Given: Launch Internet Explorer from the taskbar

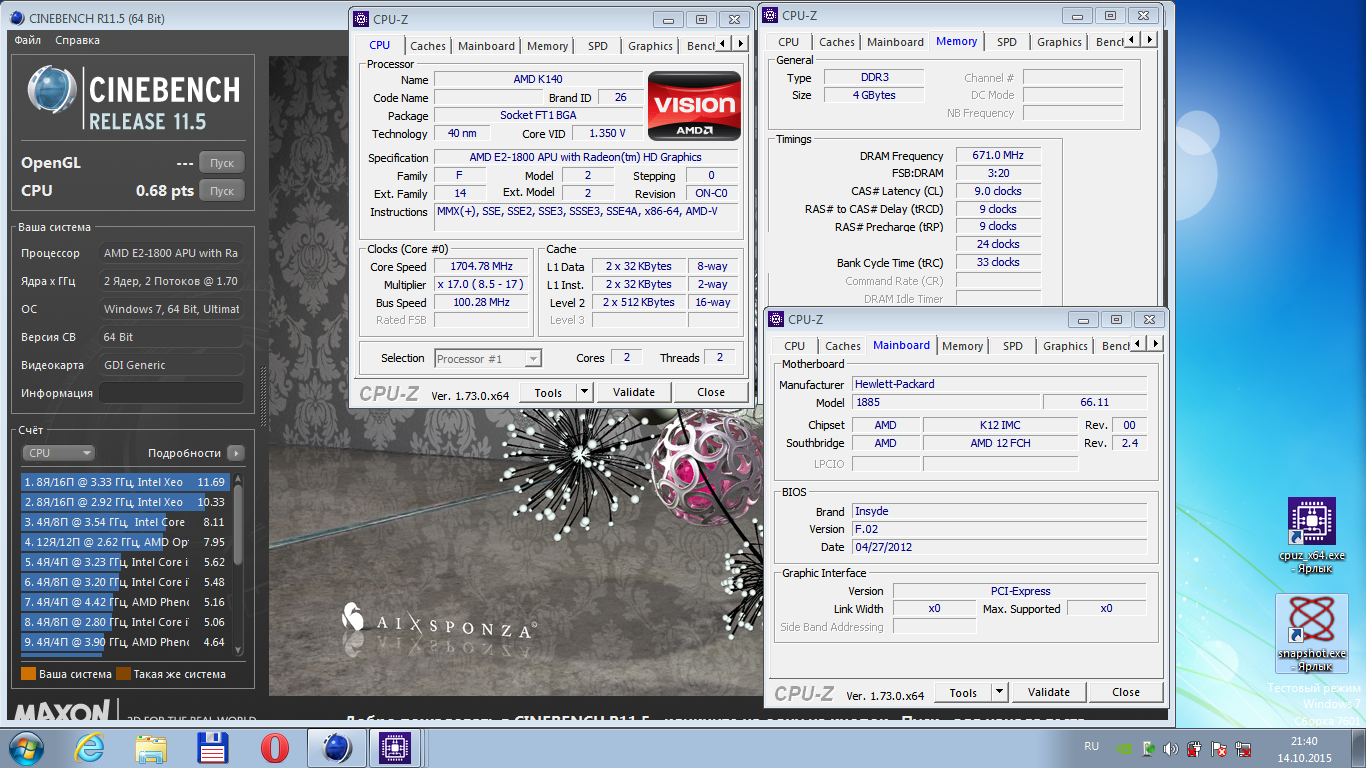Looking at the screenshot, I should 89,747.
